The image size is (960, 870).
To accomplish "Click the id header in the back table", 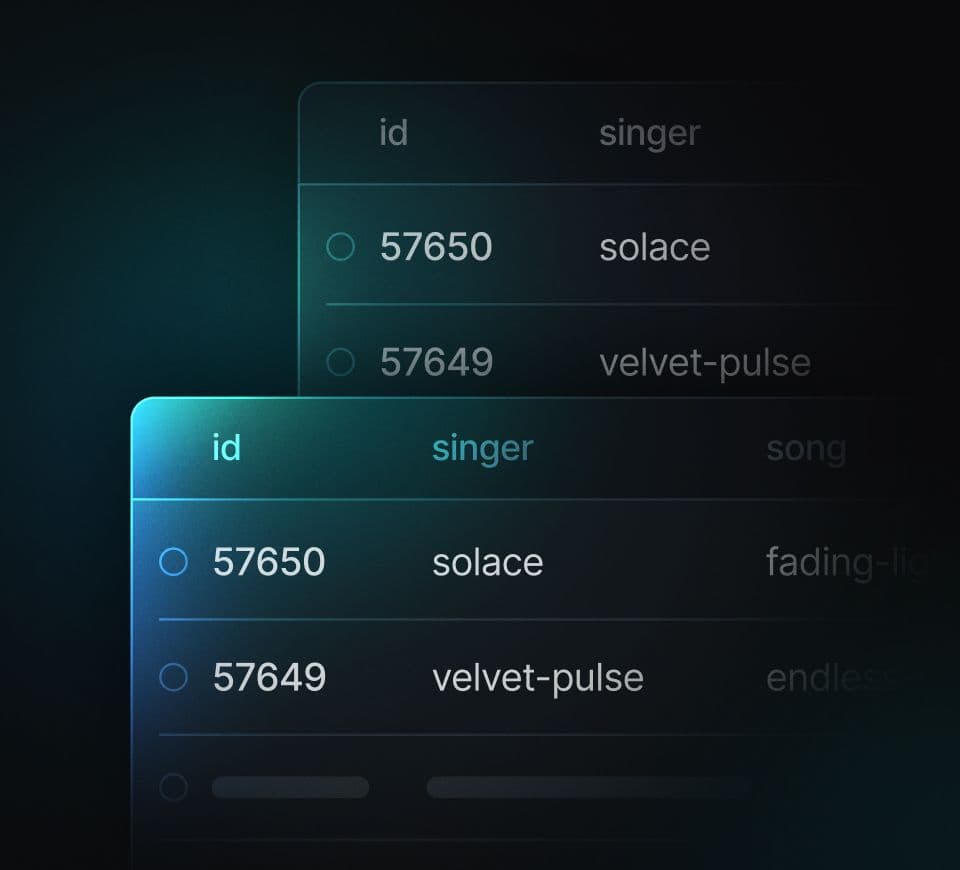I will [393, 132].
